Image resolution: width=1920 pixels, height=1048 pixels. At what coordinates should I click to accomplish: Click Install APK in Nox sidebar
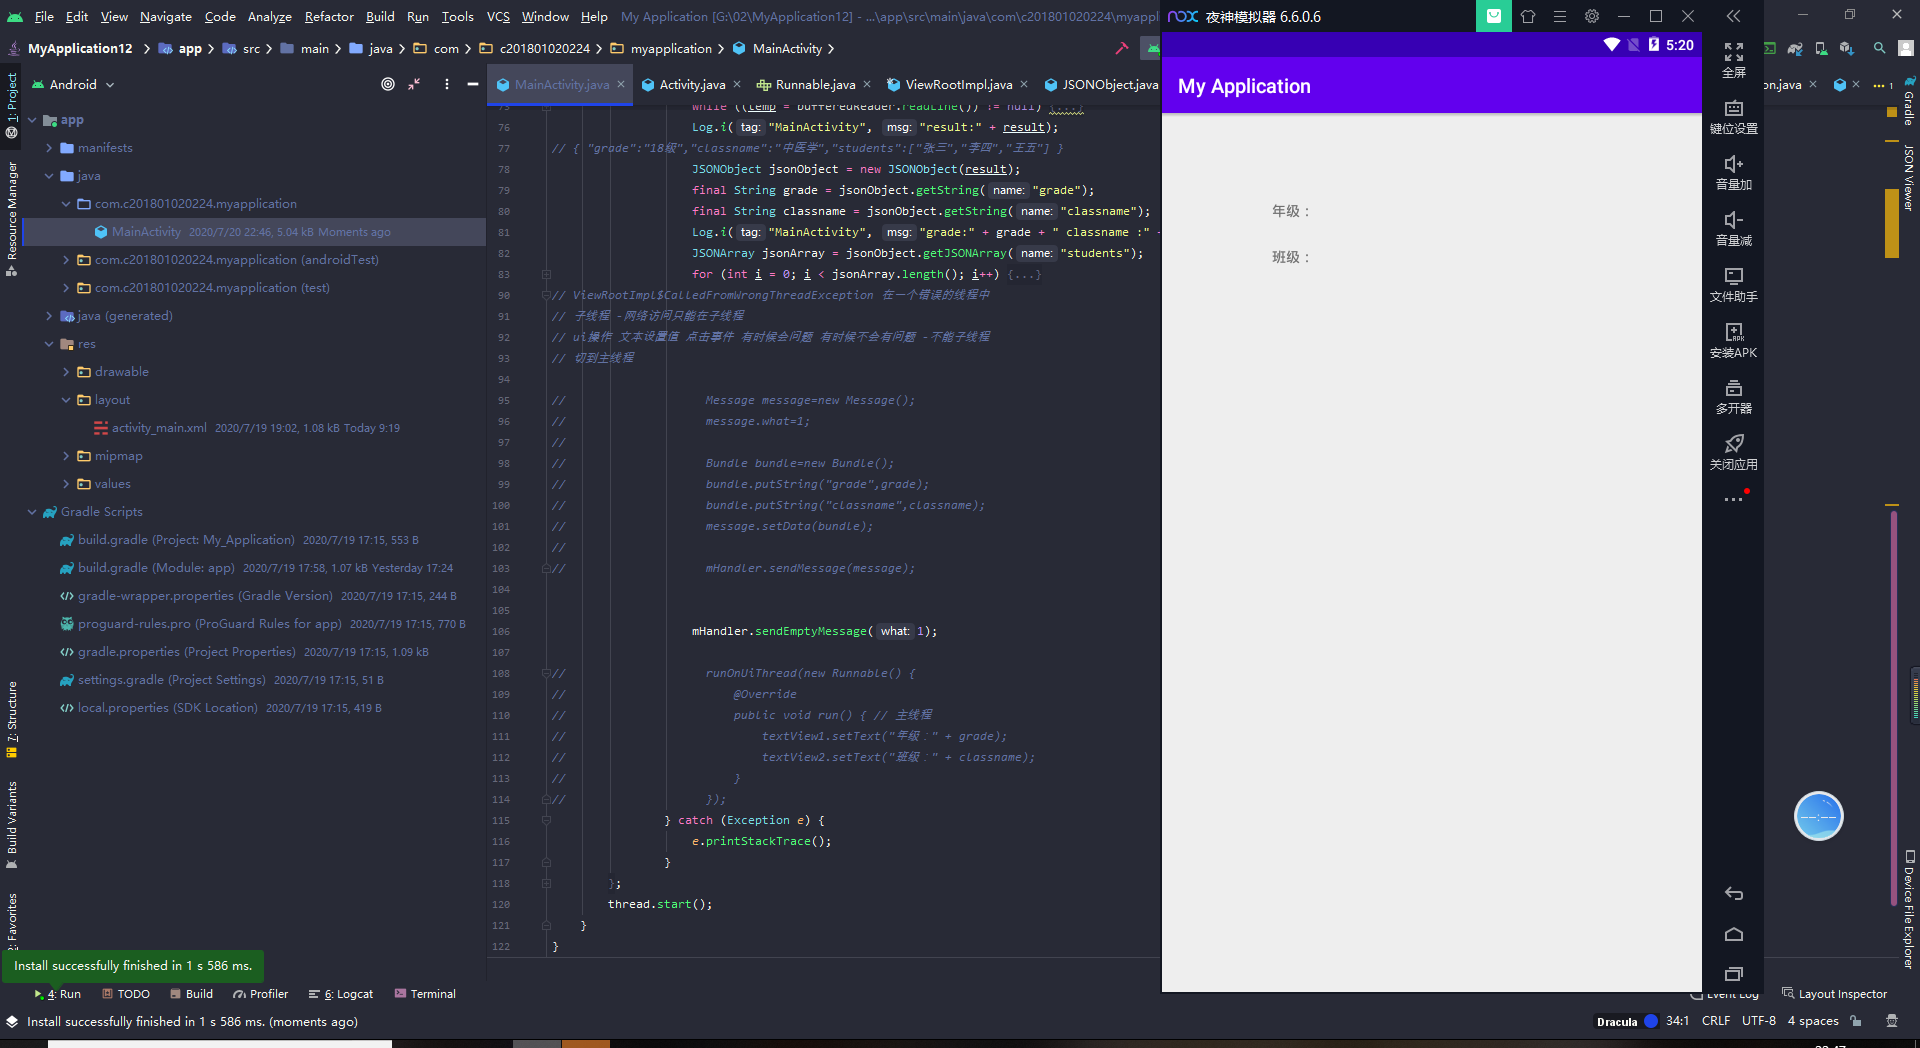[1733, 340]
